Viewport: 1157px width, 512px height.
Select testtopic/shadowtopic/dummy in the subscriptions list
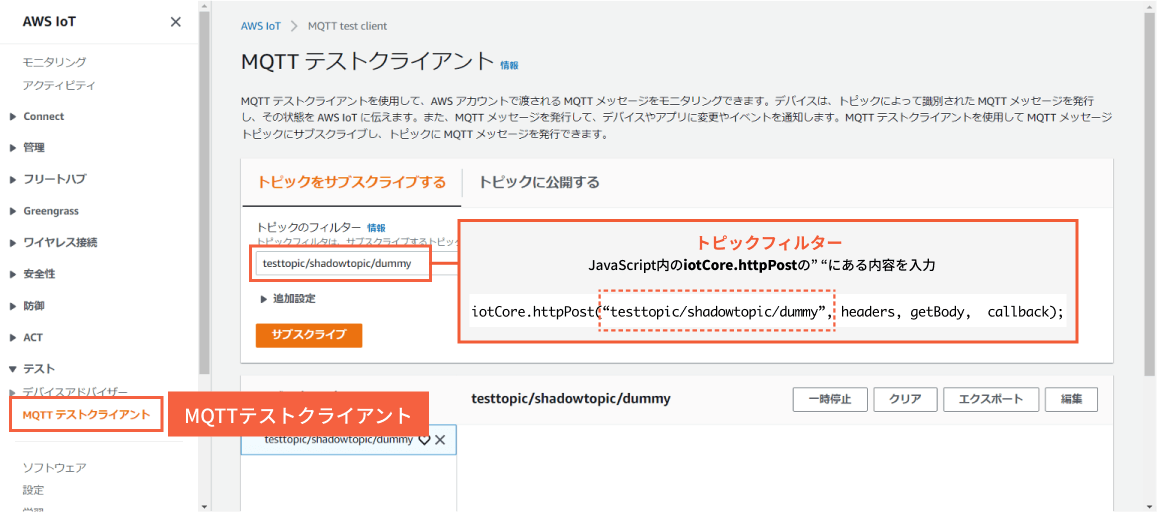point(338,440)
